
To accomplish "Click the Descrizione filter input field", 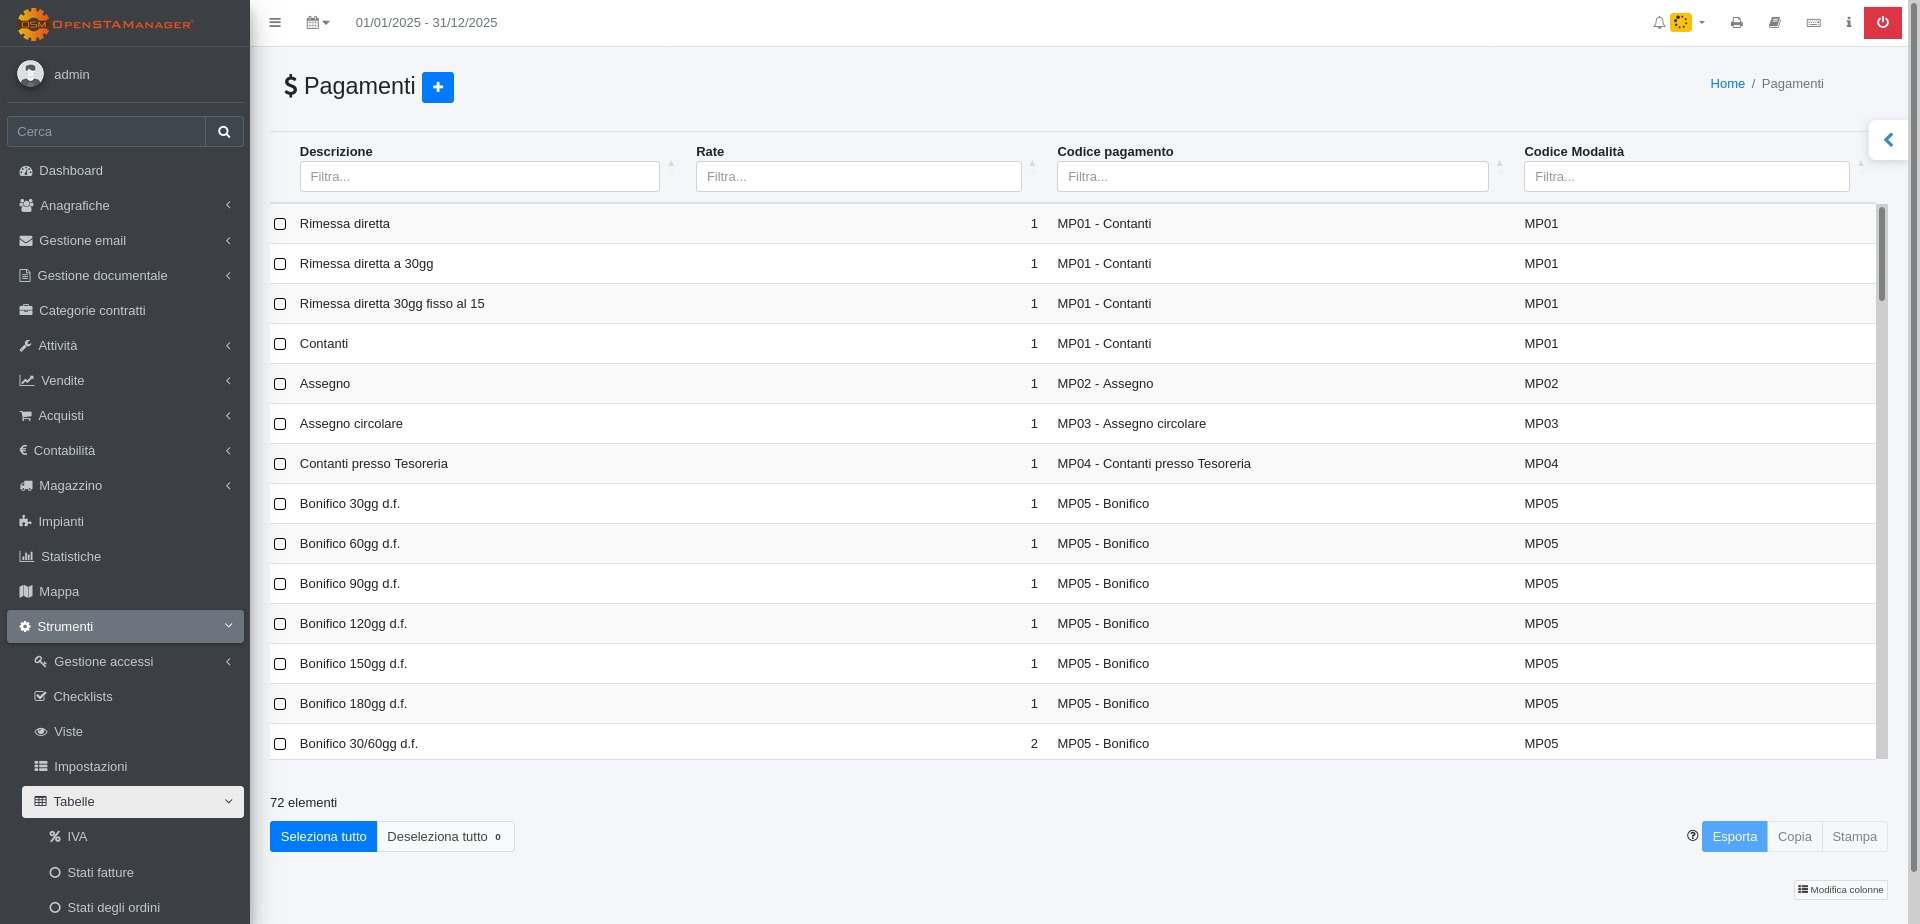I will [479, 177].
